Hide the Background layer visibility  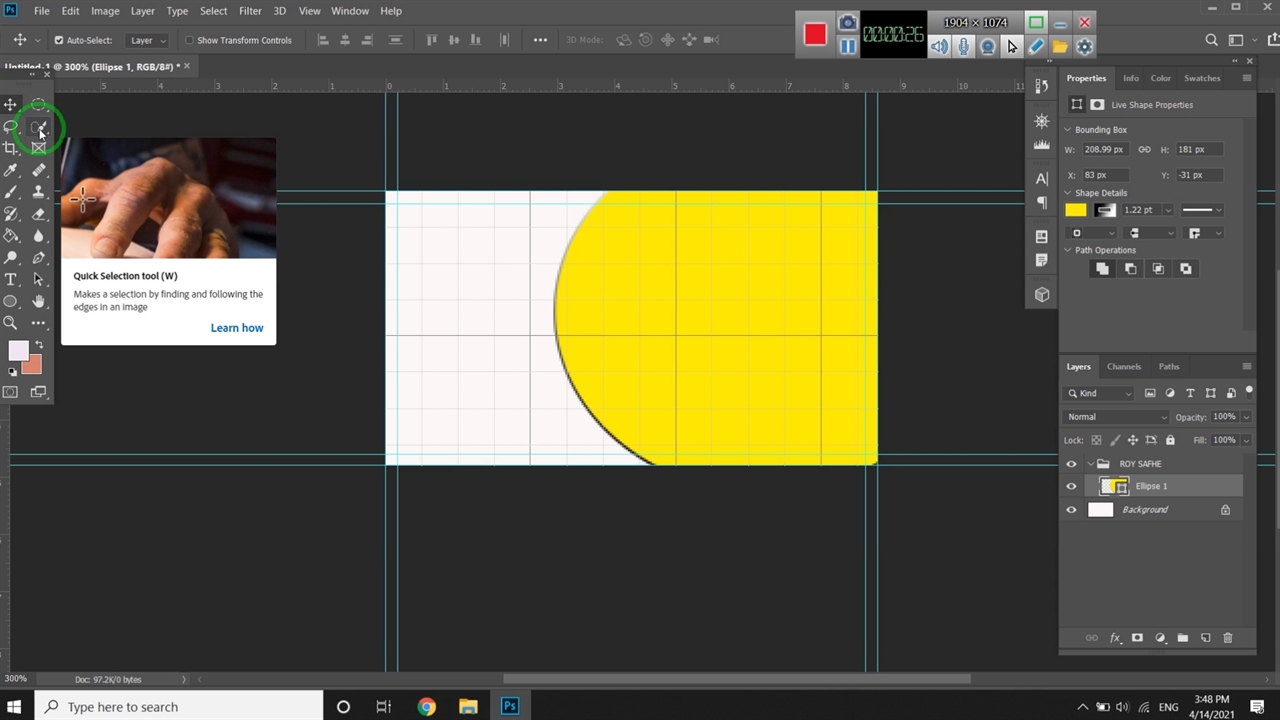(1071, 510)
